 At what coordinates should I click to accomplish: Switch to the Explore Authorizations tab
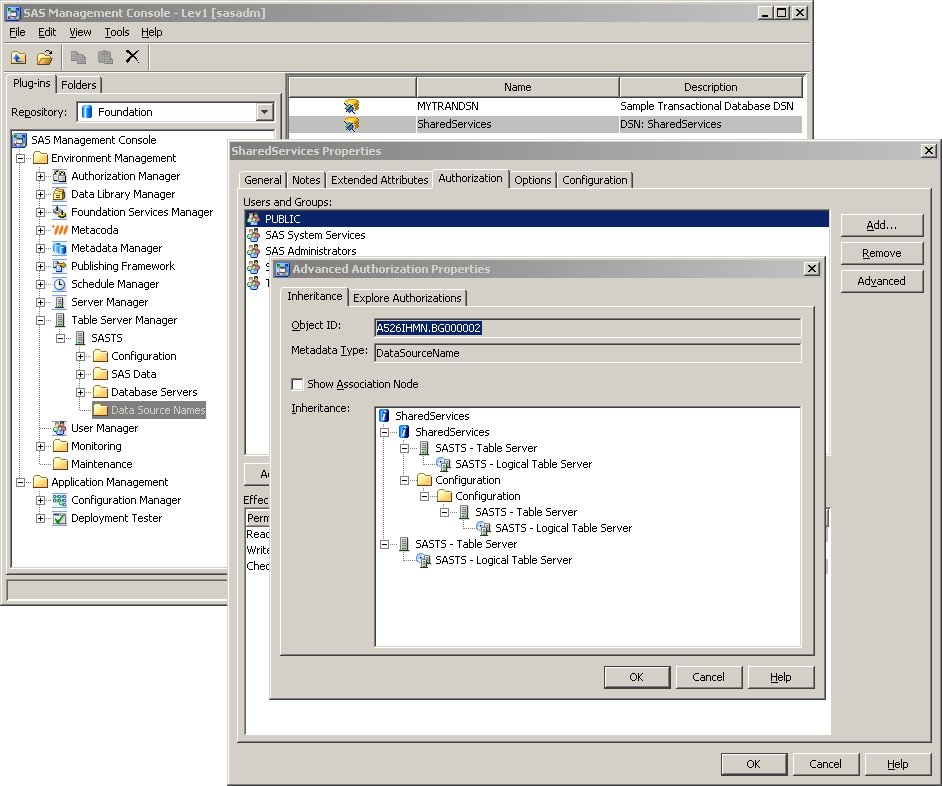[407, 298]
